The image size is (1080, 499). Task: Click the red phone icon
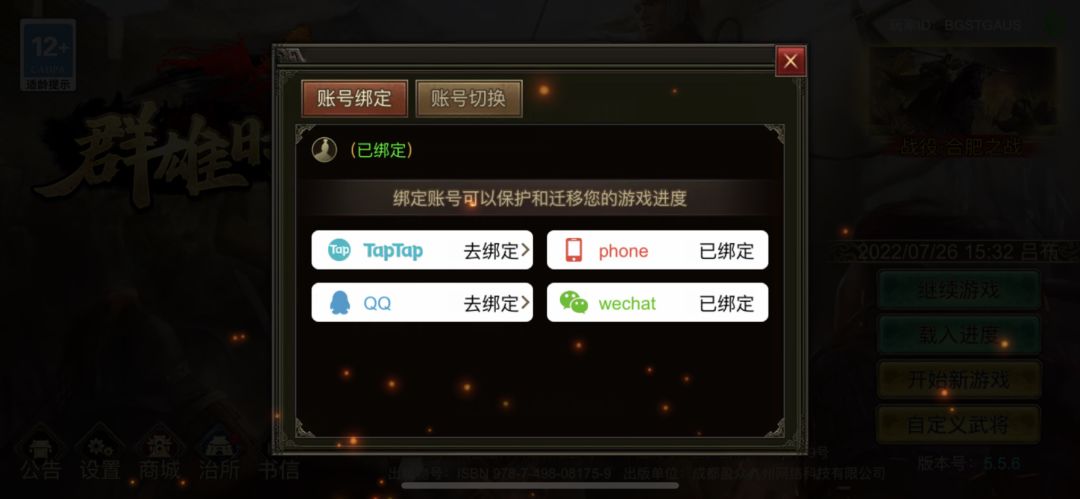(573, 250)
